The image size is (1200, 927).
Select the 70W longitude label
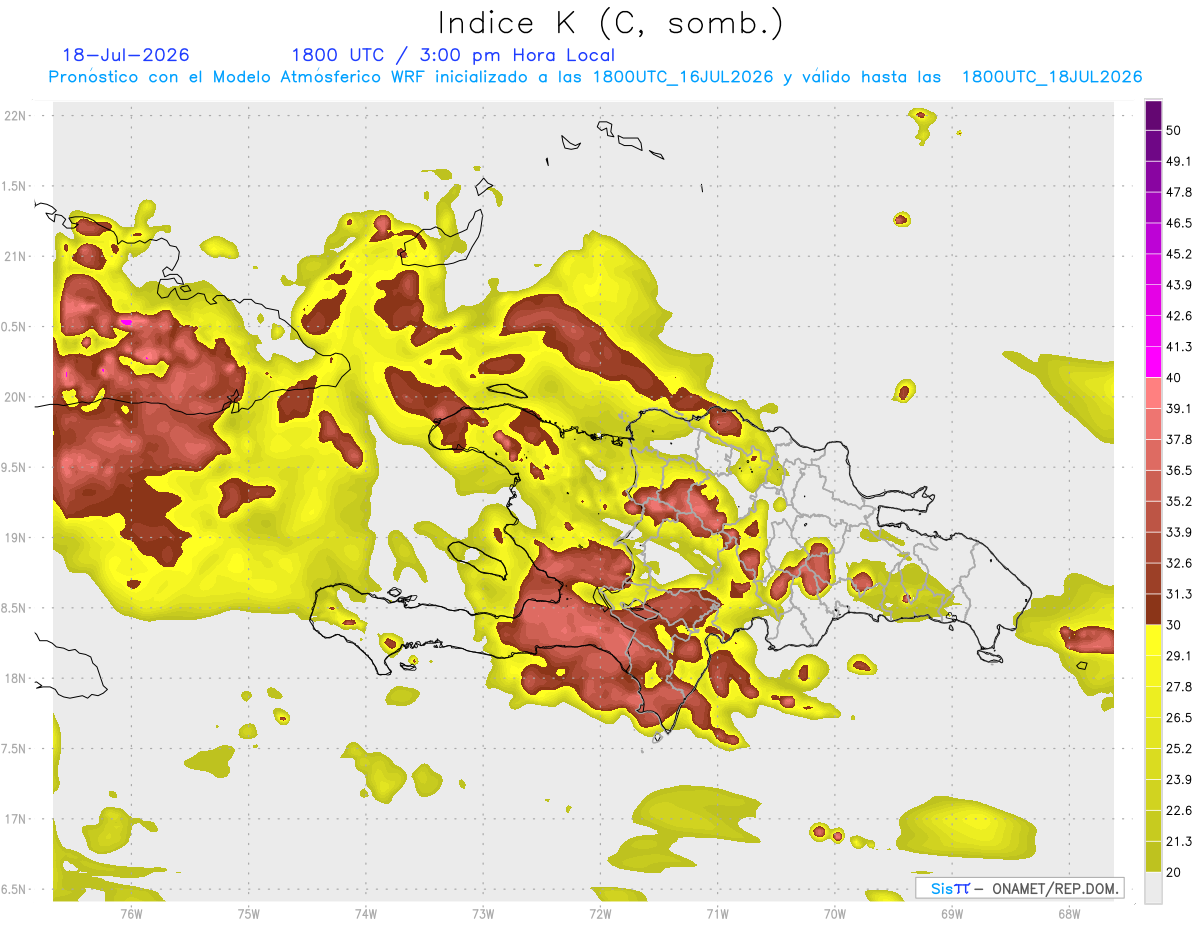click(835, 913)
